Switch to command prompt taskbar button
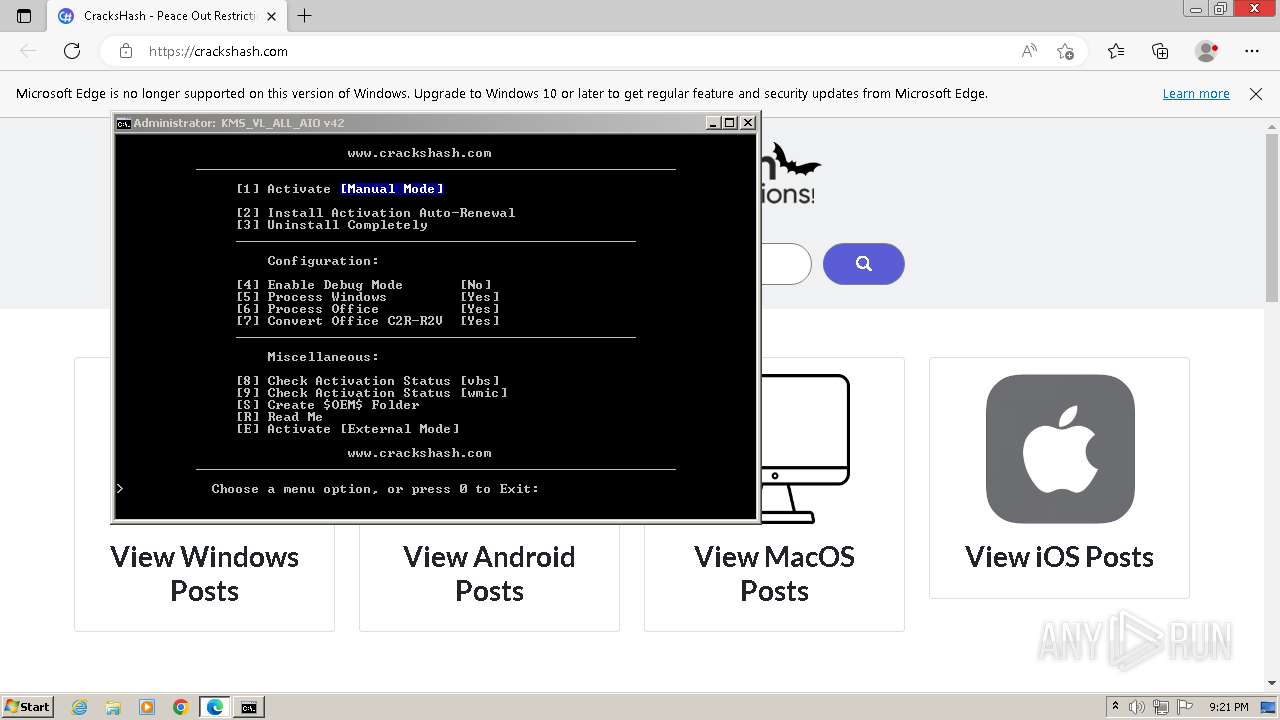The image size is (1280, 720). (x=249, y=707)
